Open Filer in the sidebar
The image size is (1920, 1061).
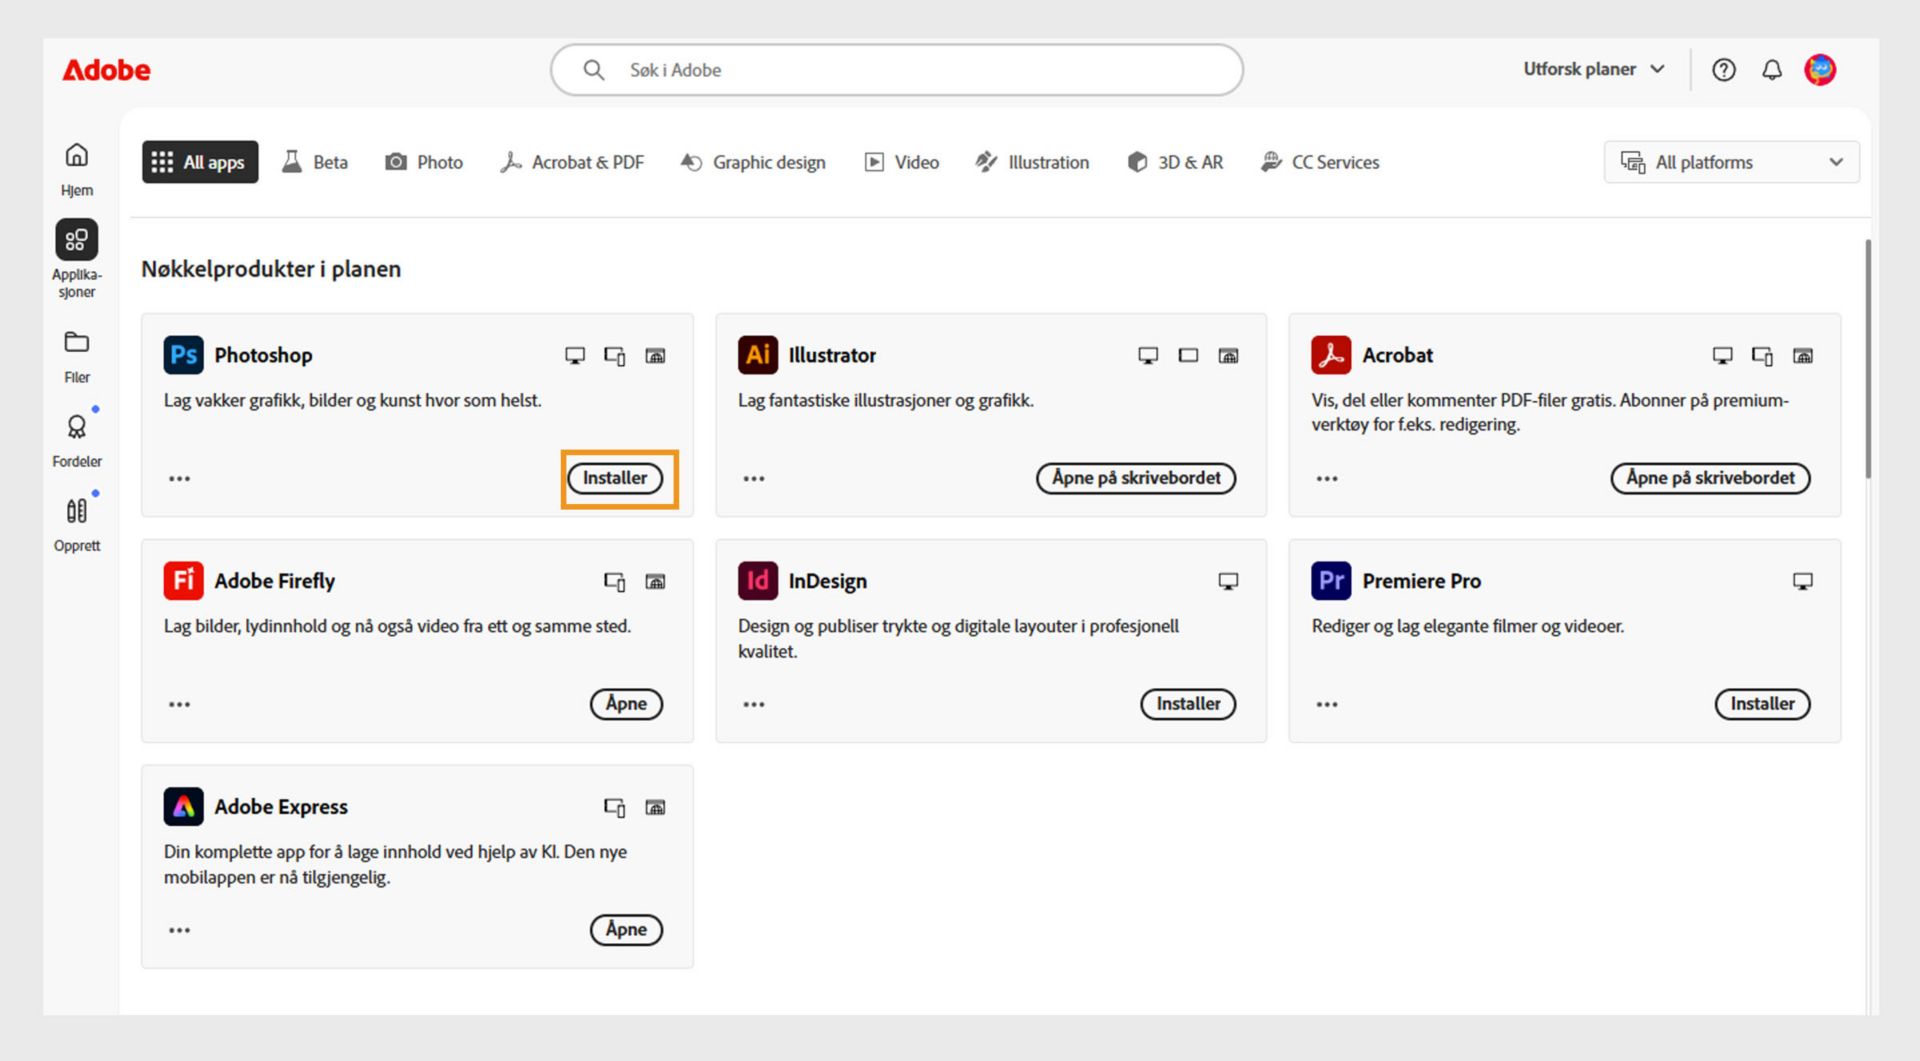click(77, 355)
